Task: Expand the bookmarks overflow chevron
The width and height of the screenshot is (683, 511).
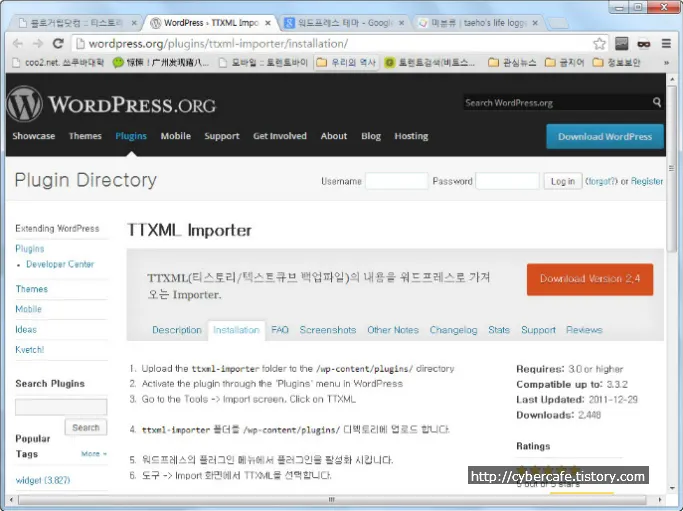Action: tap(666, 63)
